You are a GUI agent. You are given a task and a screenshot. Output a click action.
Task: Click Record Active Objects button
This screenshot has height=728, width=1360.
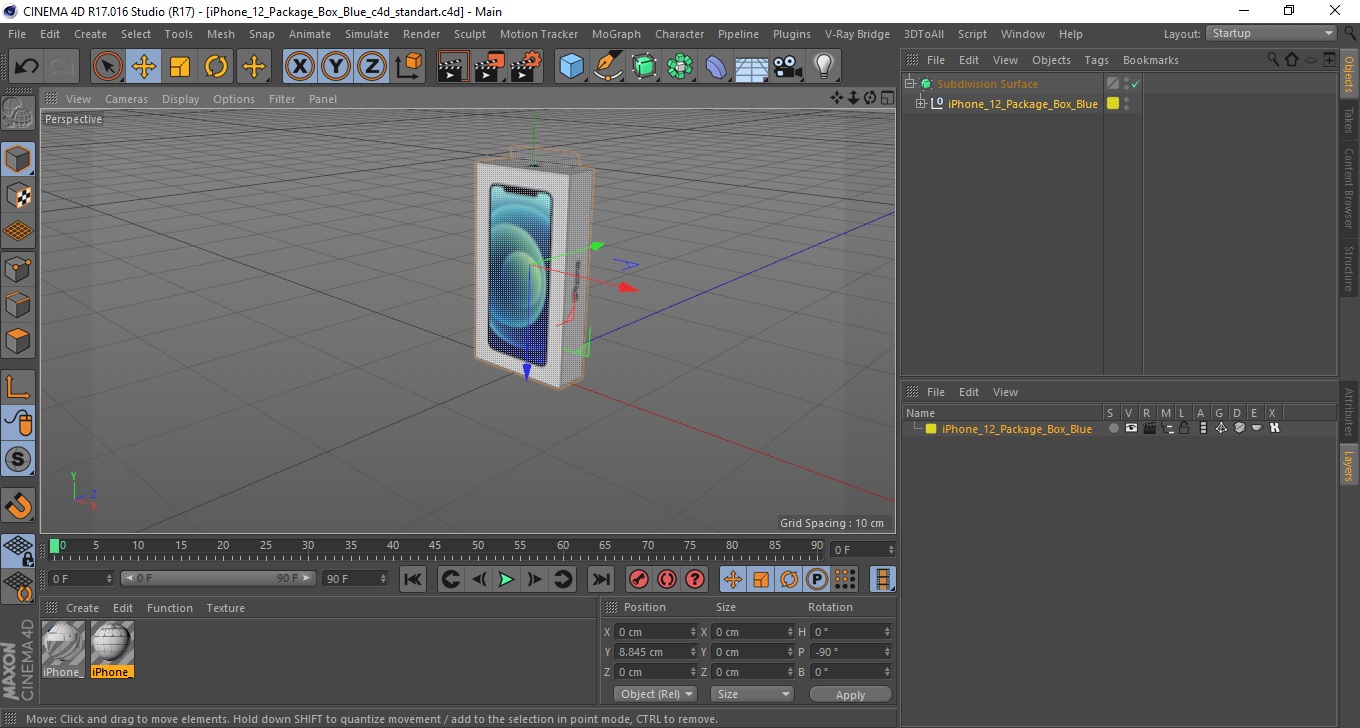tap(638, 579)
